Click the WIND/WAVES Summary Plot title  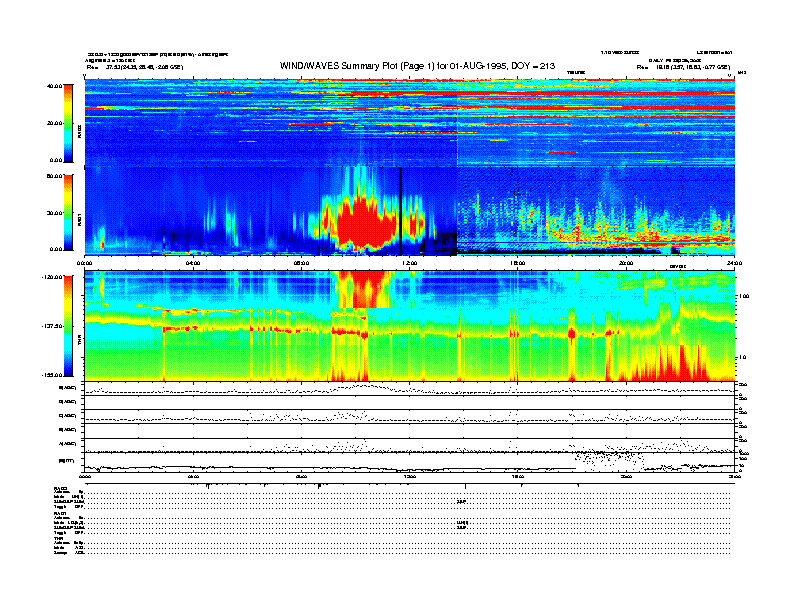pos(417,66)
